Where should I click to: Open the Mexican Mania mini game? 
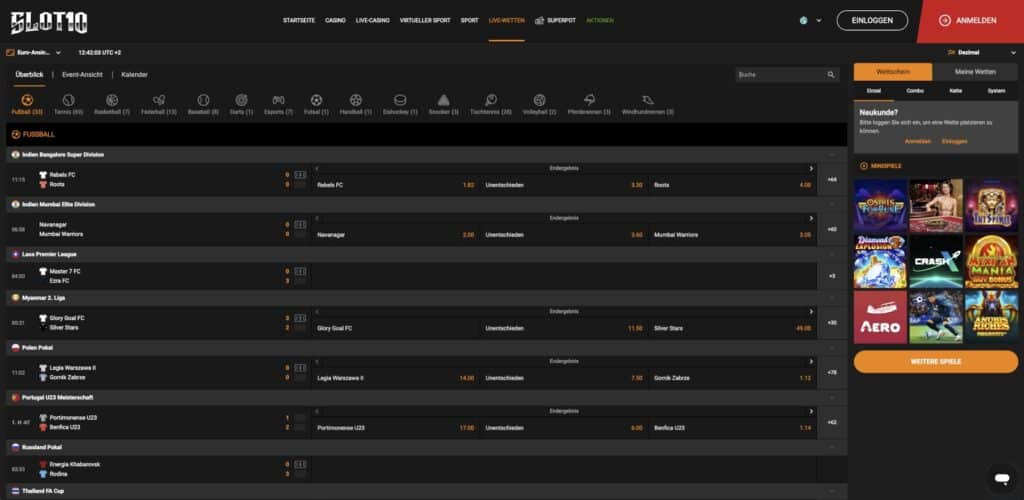pyautogui.click(x=991, y=261)
